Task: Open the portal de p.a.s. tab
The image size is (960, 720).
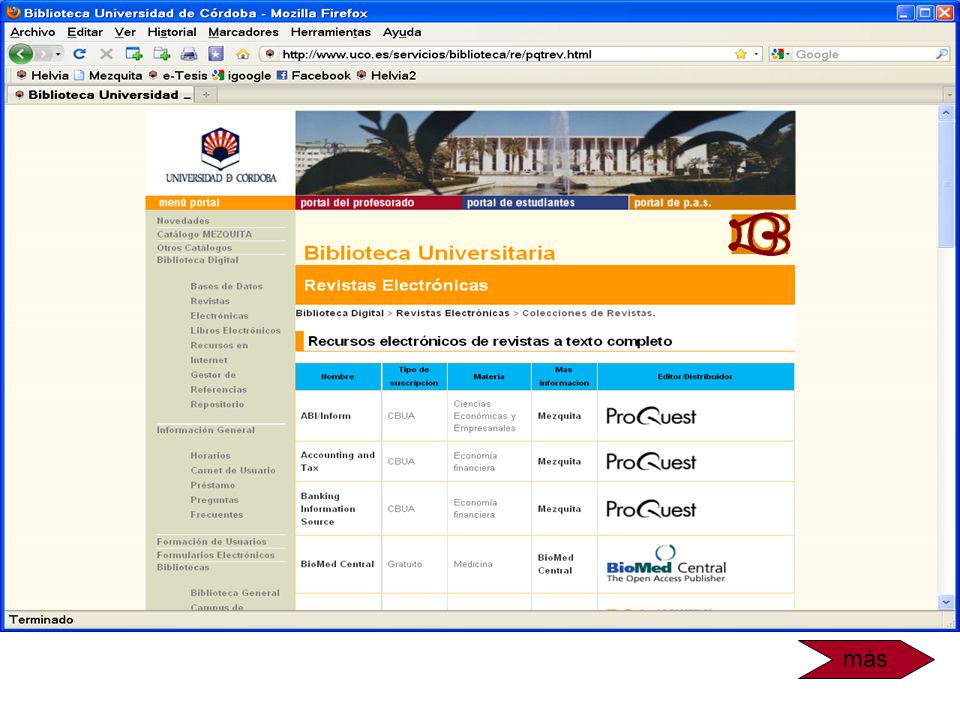Action: tap(712, 203)
